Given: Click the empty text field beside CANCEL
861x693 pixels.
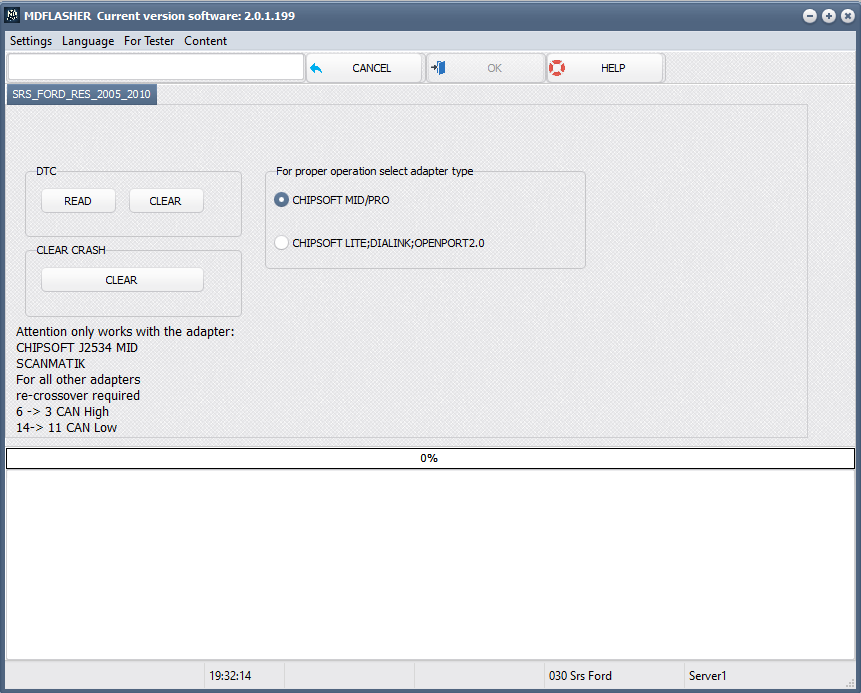Looking at the screenshot, I should point(156,68).
